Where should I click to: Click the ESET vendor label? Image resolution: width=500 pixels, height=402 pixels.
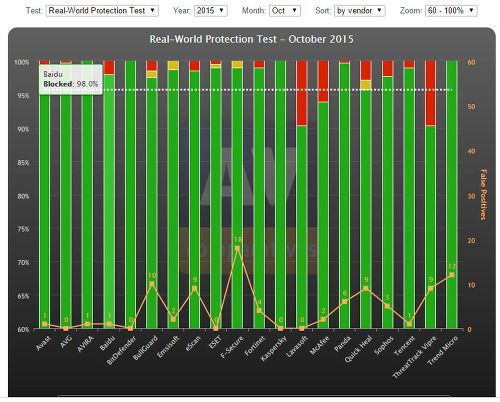(x=215, y=342)
